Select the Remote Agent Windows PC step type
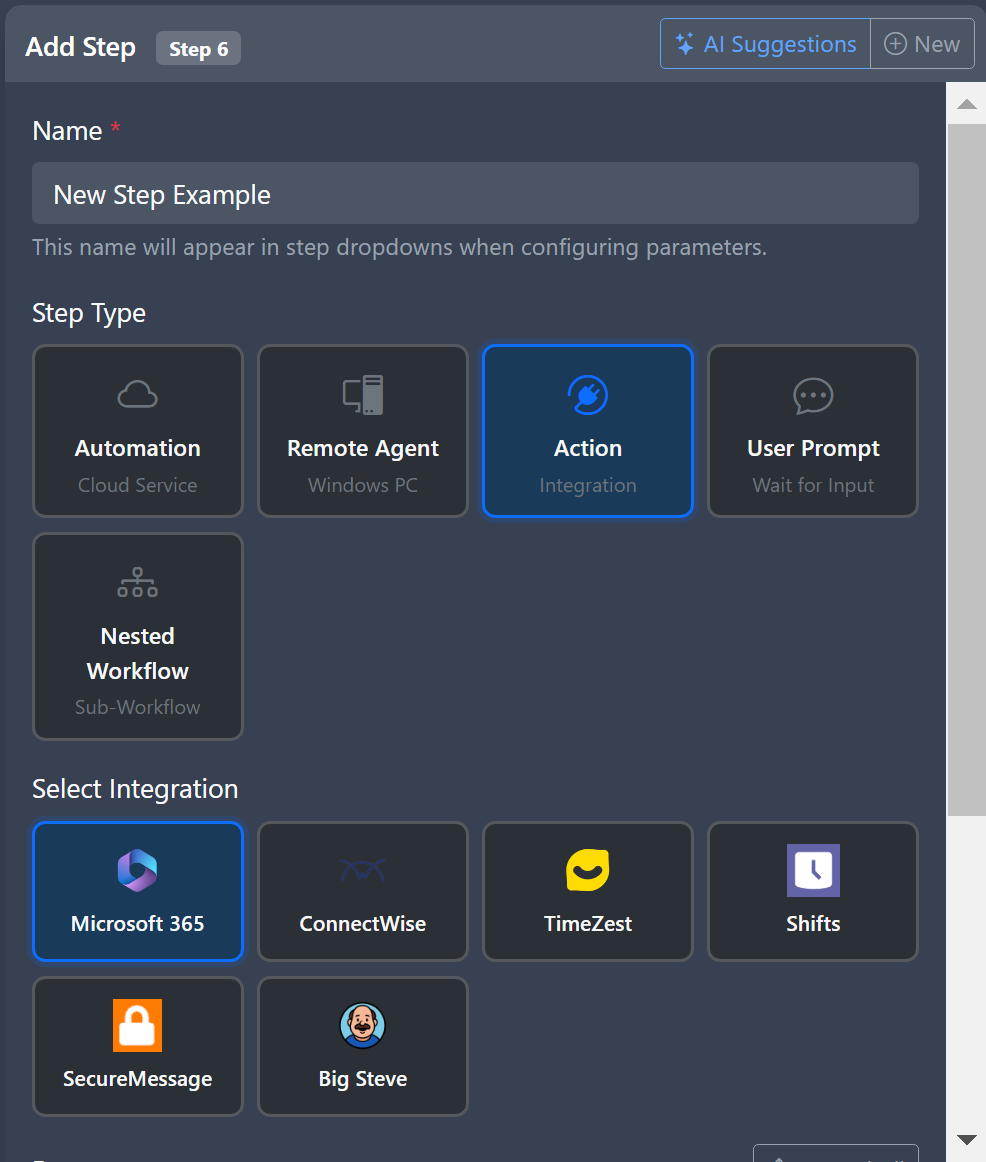 pos(363,431)
